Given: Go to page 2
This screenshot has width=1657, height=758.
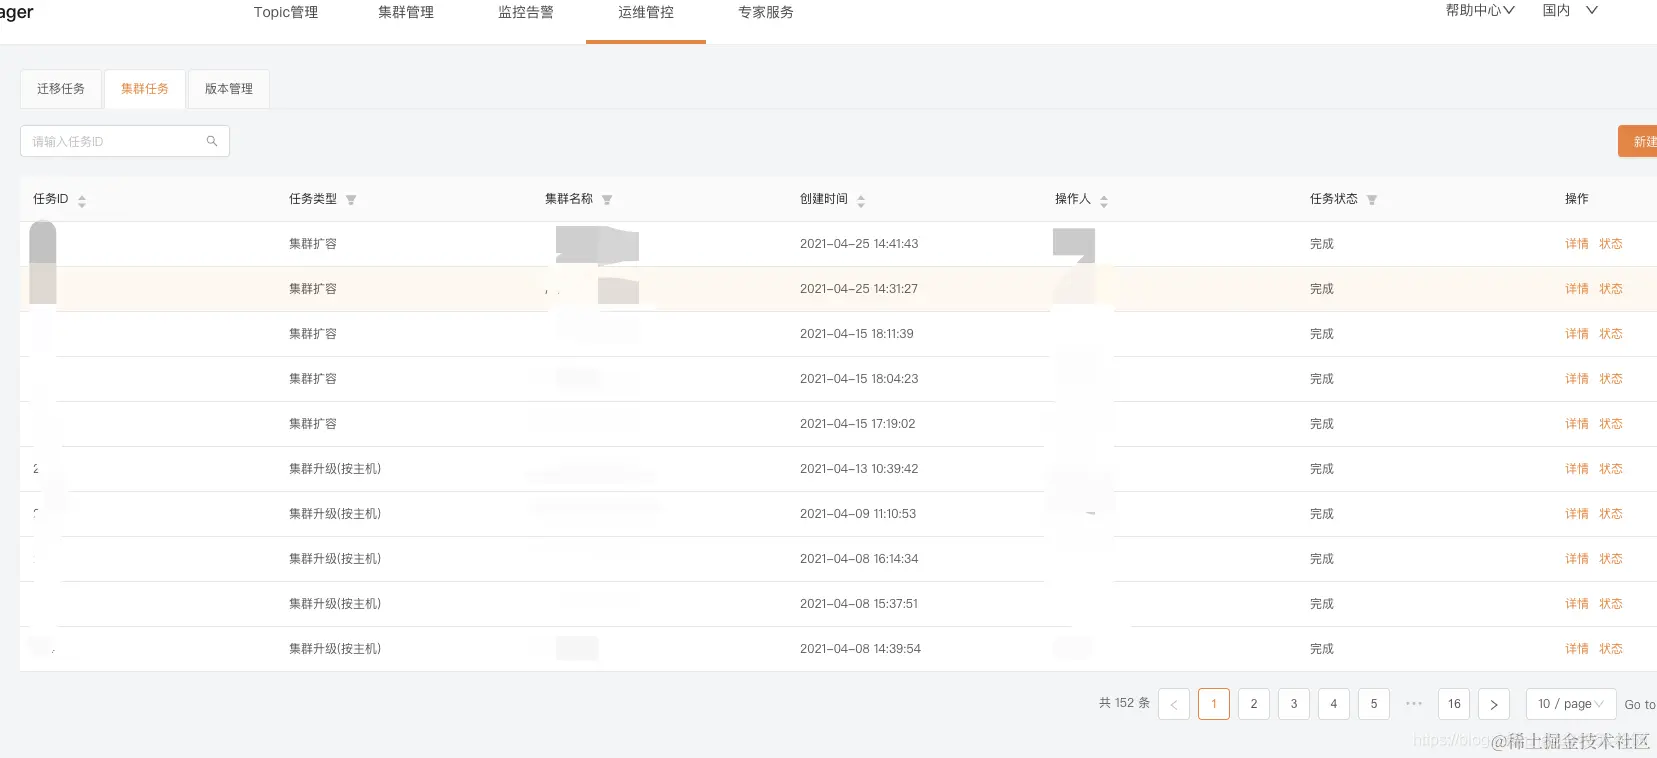Looking at the screenshot, I should [1254, 704].
